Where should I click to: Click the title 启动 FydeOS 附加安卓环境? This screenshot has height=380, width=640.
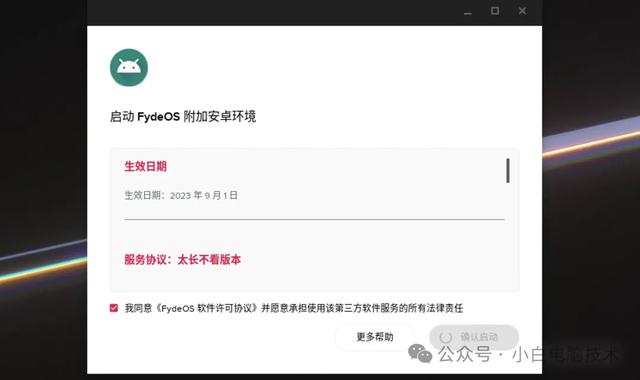[x=183, y=116]
